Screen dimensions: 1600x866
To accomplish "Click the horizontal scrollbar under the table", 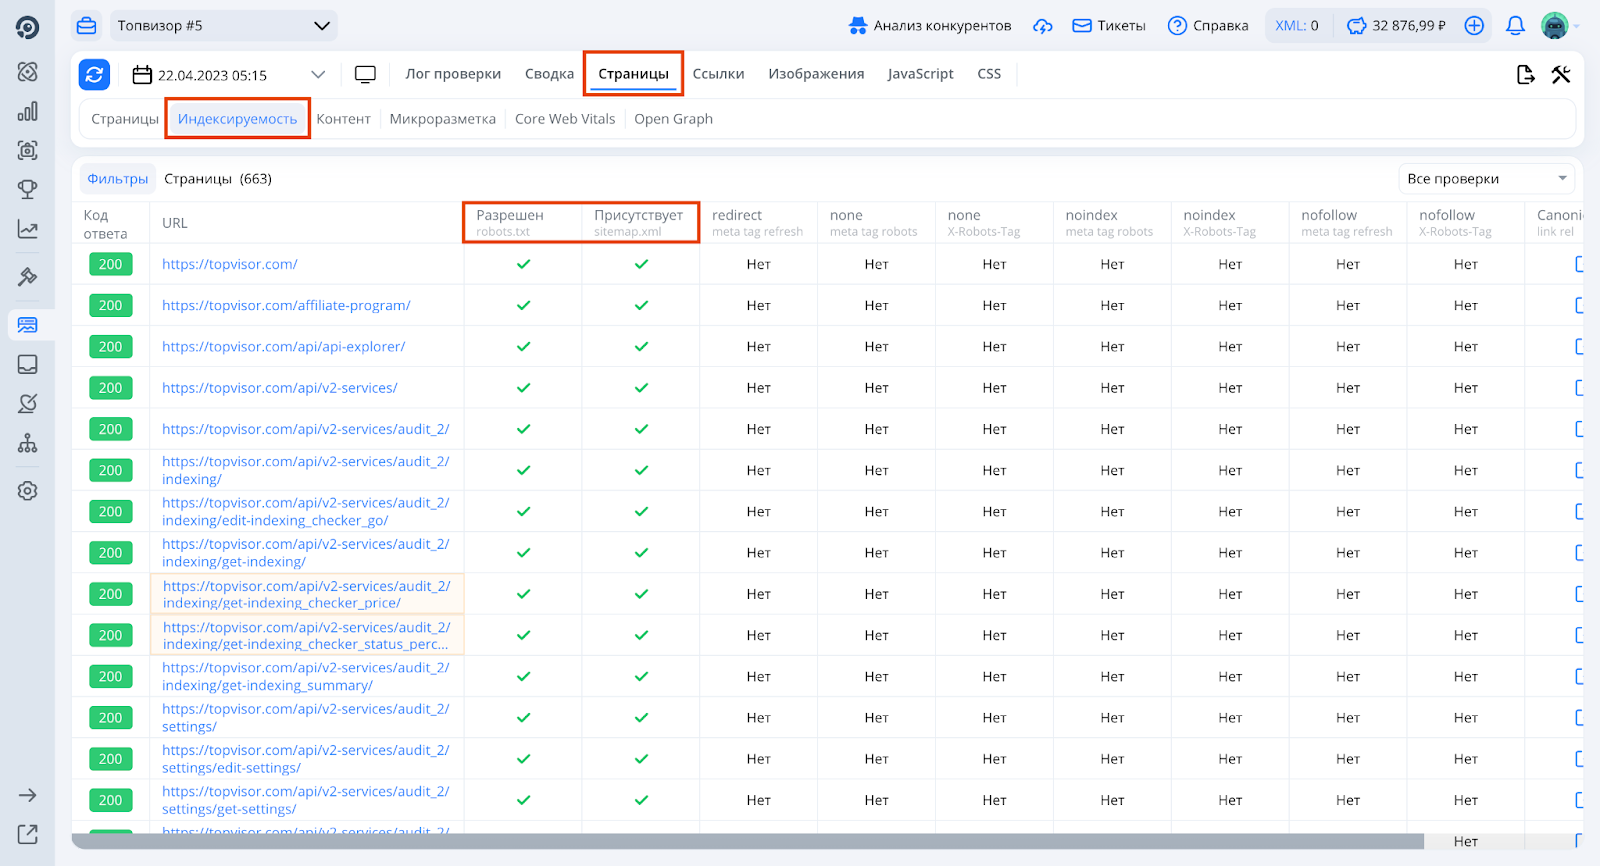I will 748,841.
